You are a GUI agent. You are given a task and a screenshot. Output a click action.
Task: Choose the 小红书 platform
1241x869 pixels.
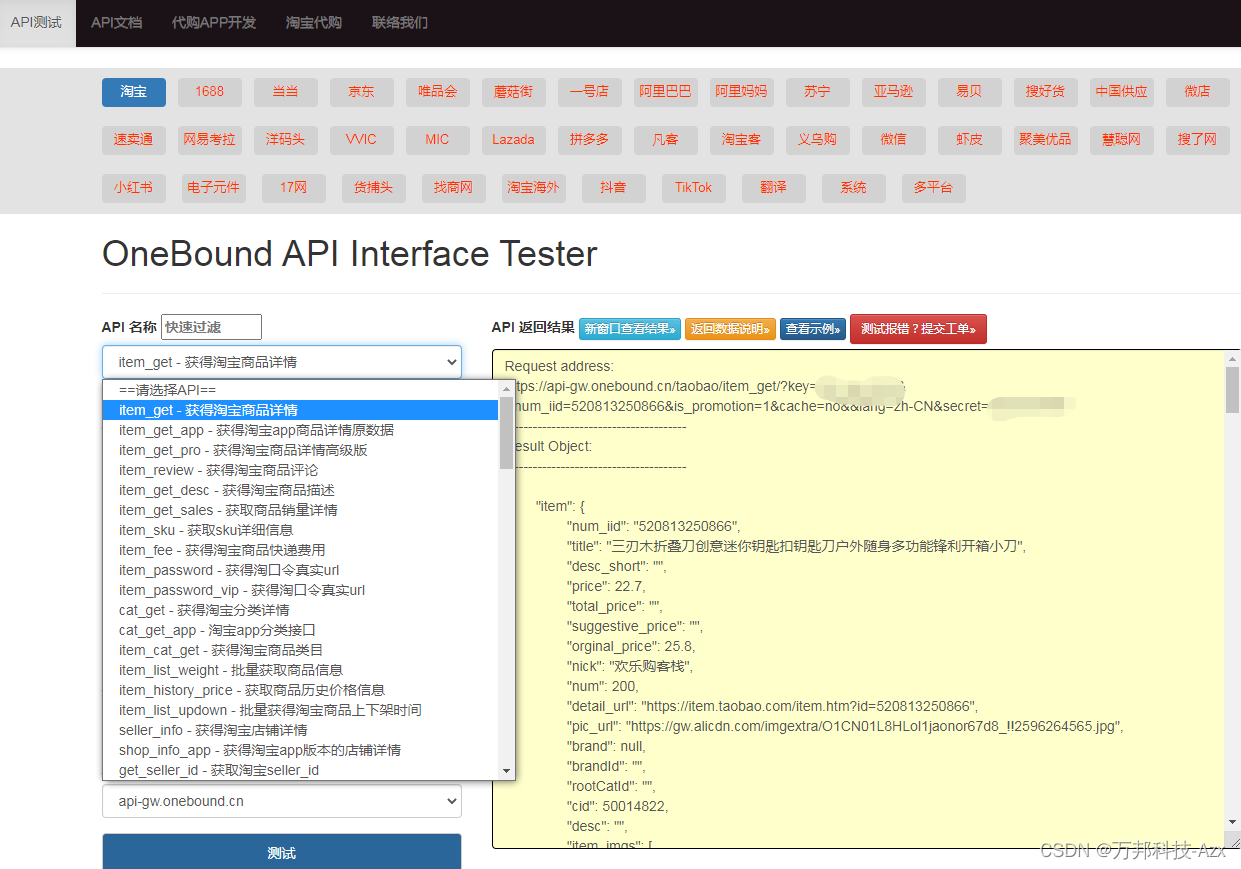134,188
